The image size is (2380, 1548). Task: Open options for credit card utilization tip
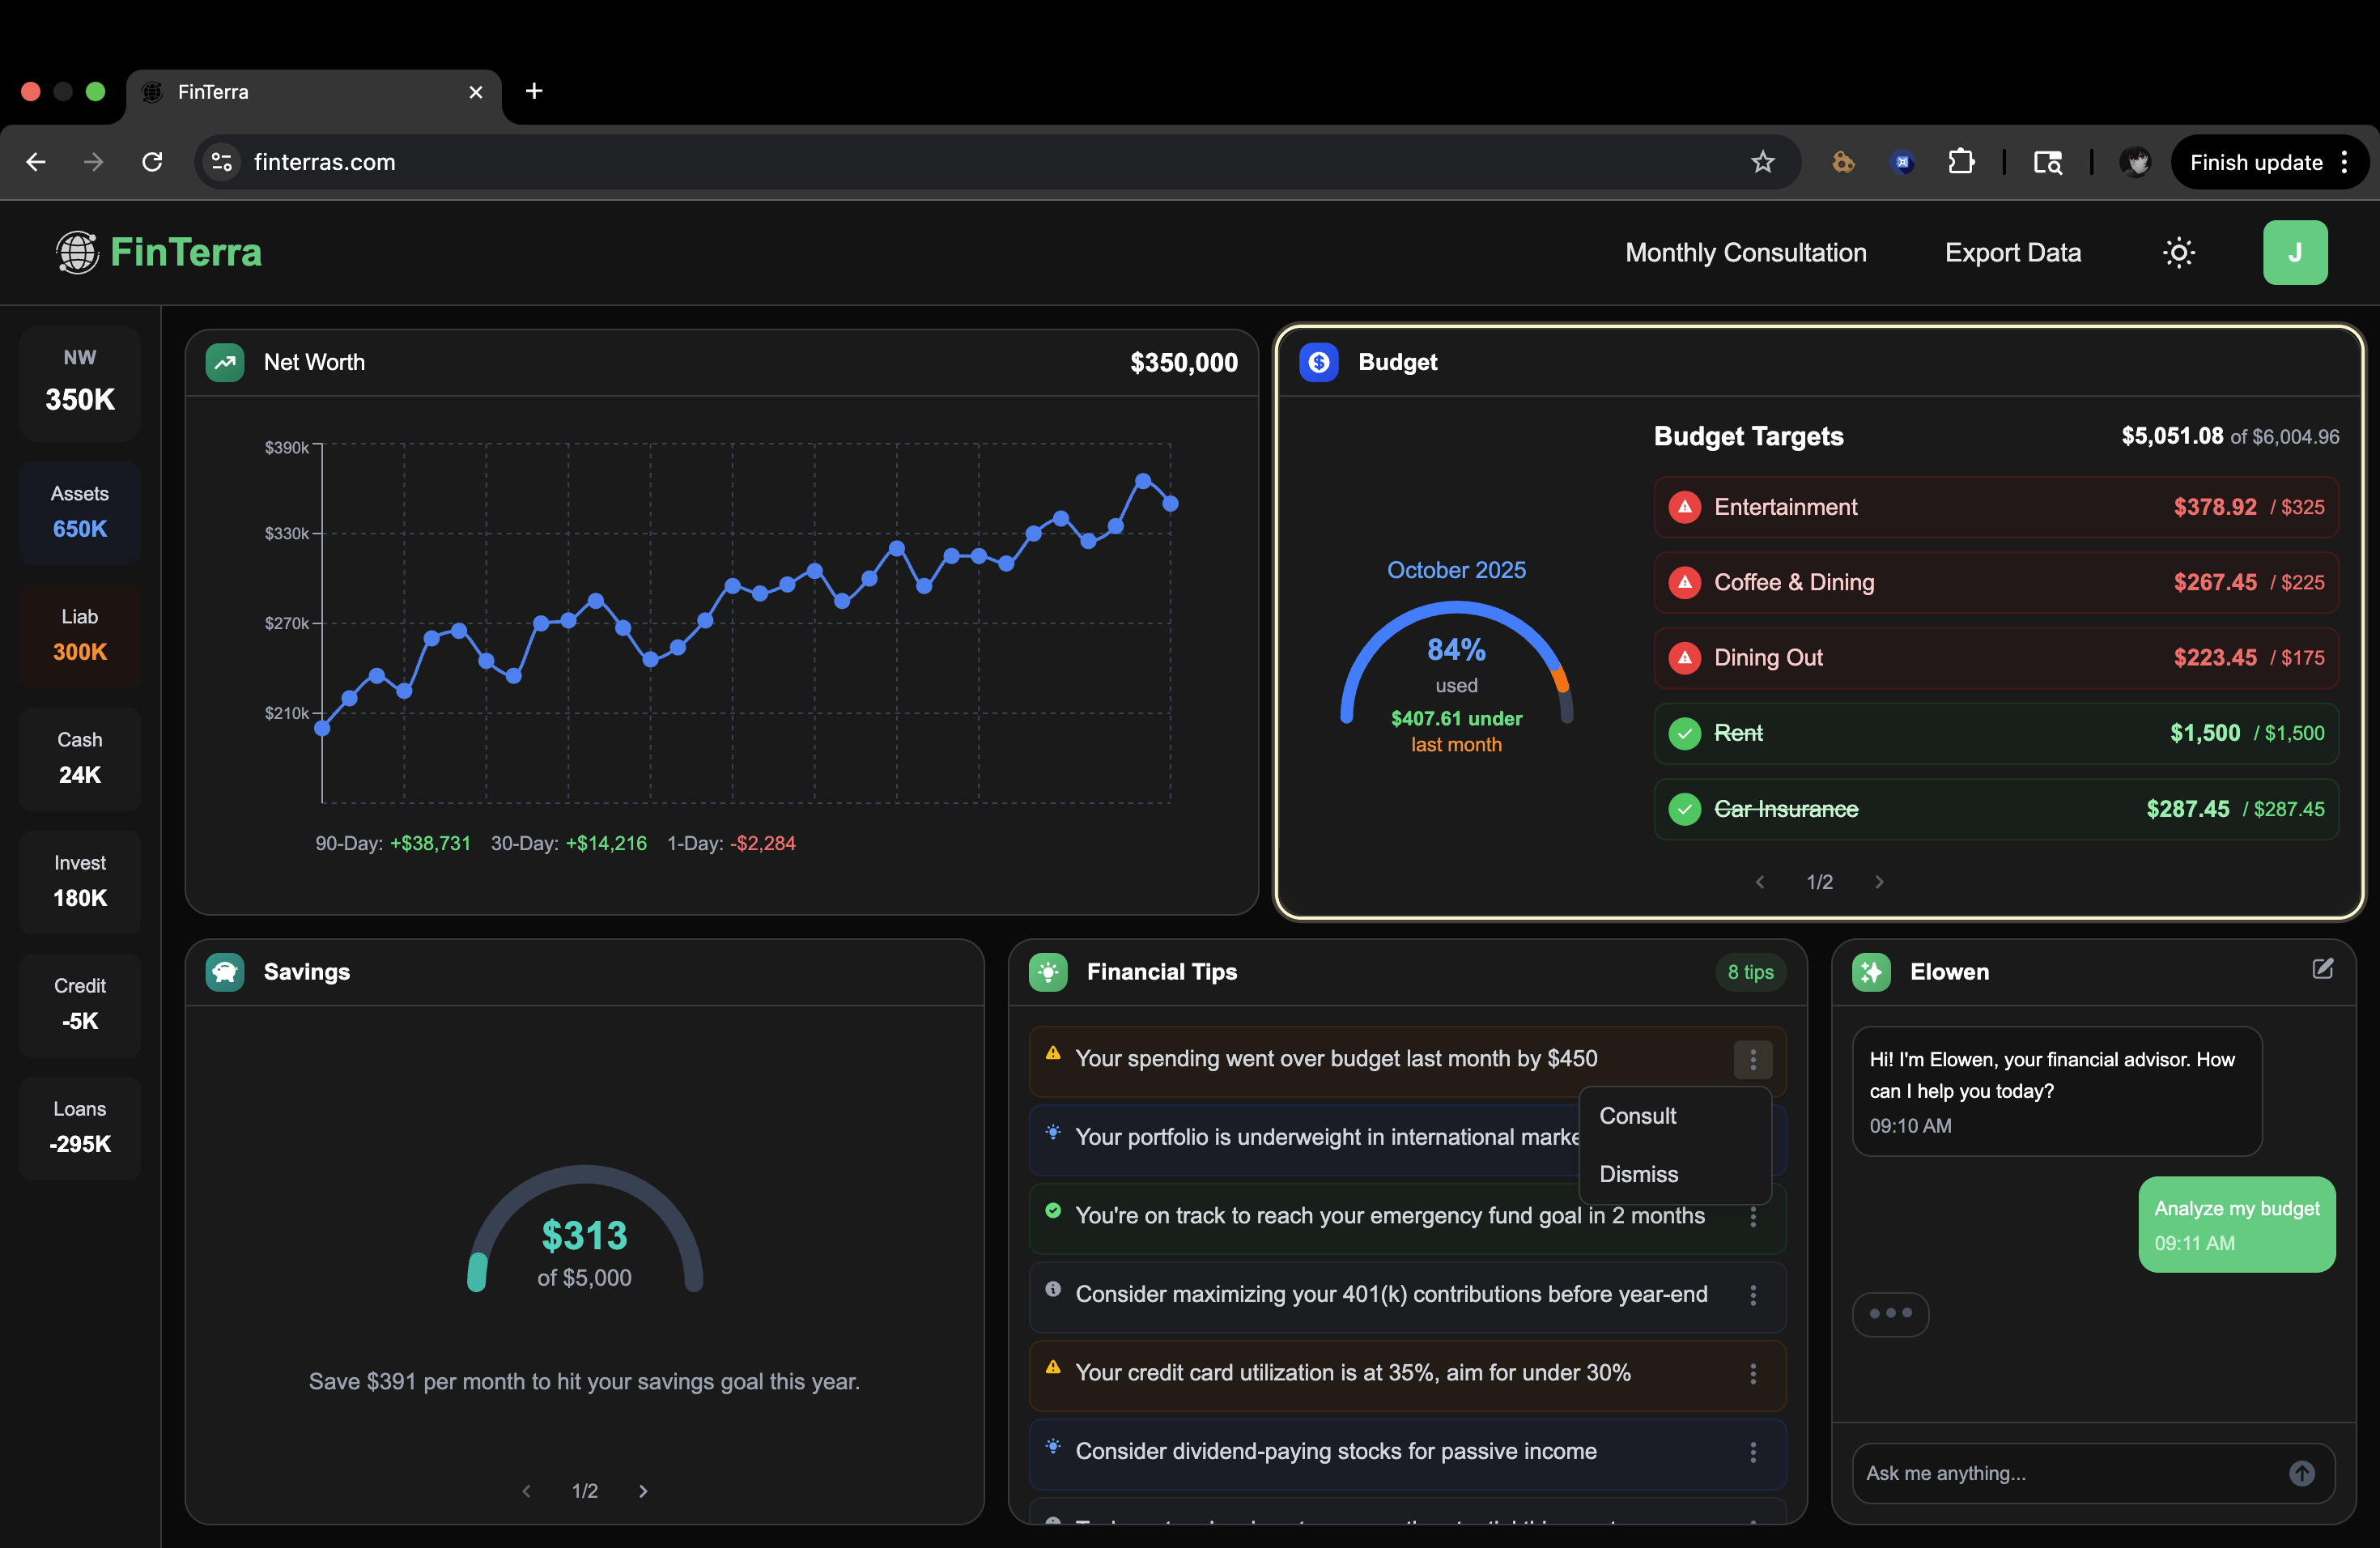(x=1752, y=1373)
